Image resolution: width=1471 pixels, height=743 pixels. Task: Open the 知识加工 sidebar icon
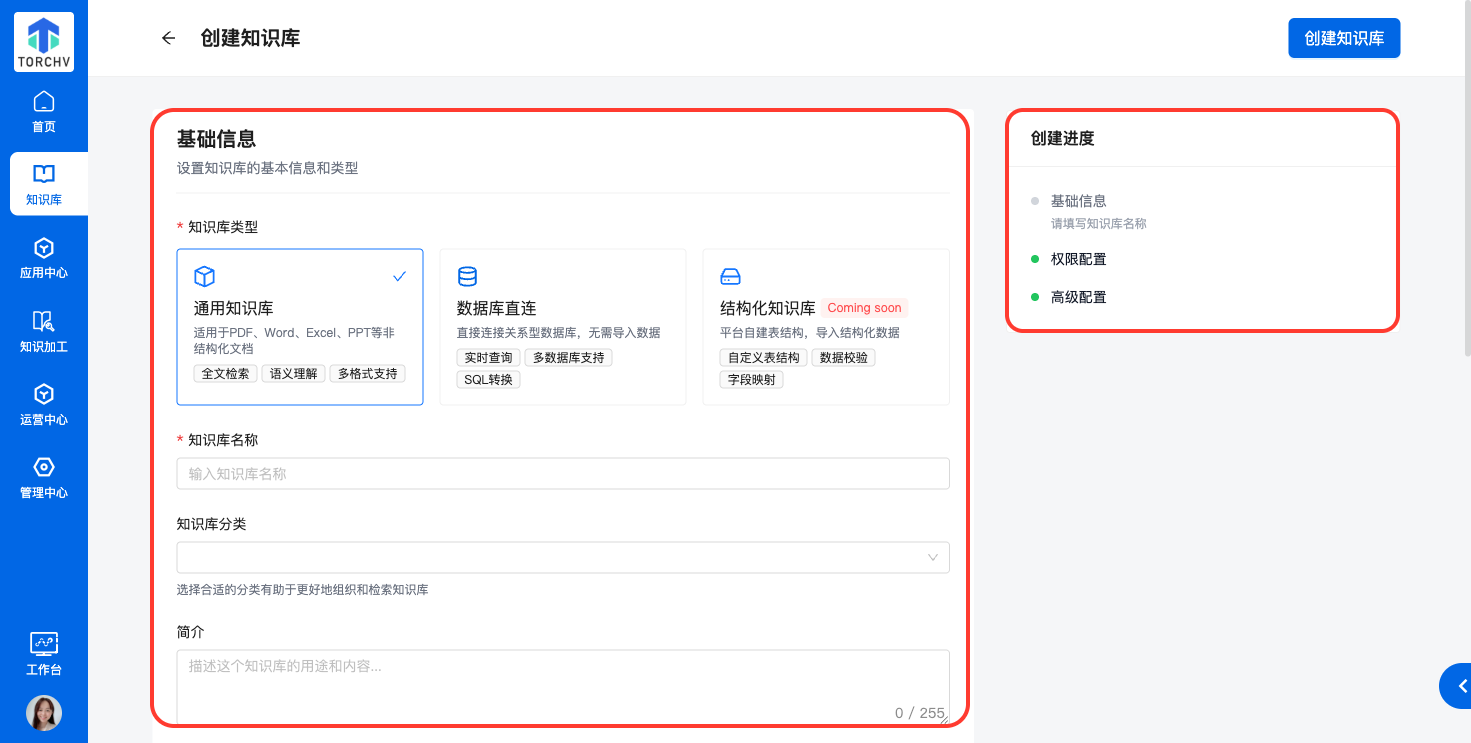click(x=44, y=321)
